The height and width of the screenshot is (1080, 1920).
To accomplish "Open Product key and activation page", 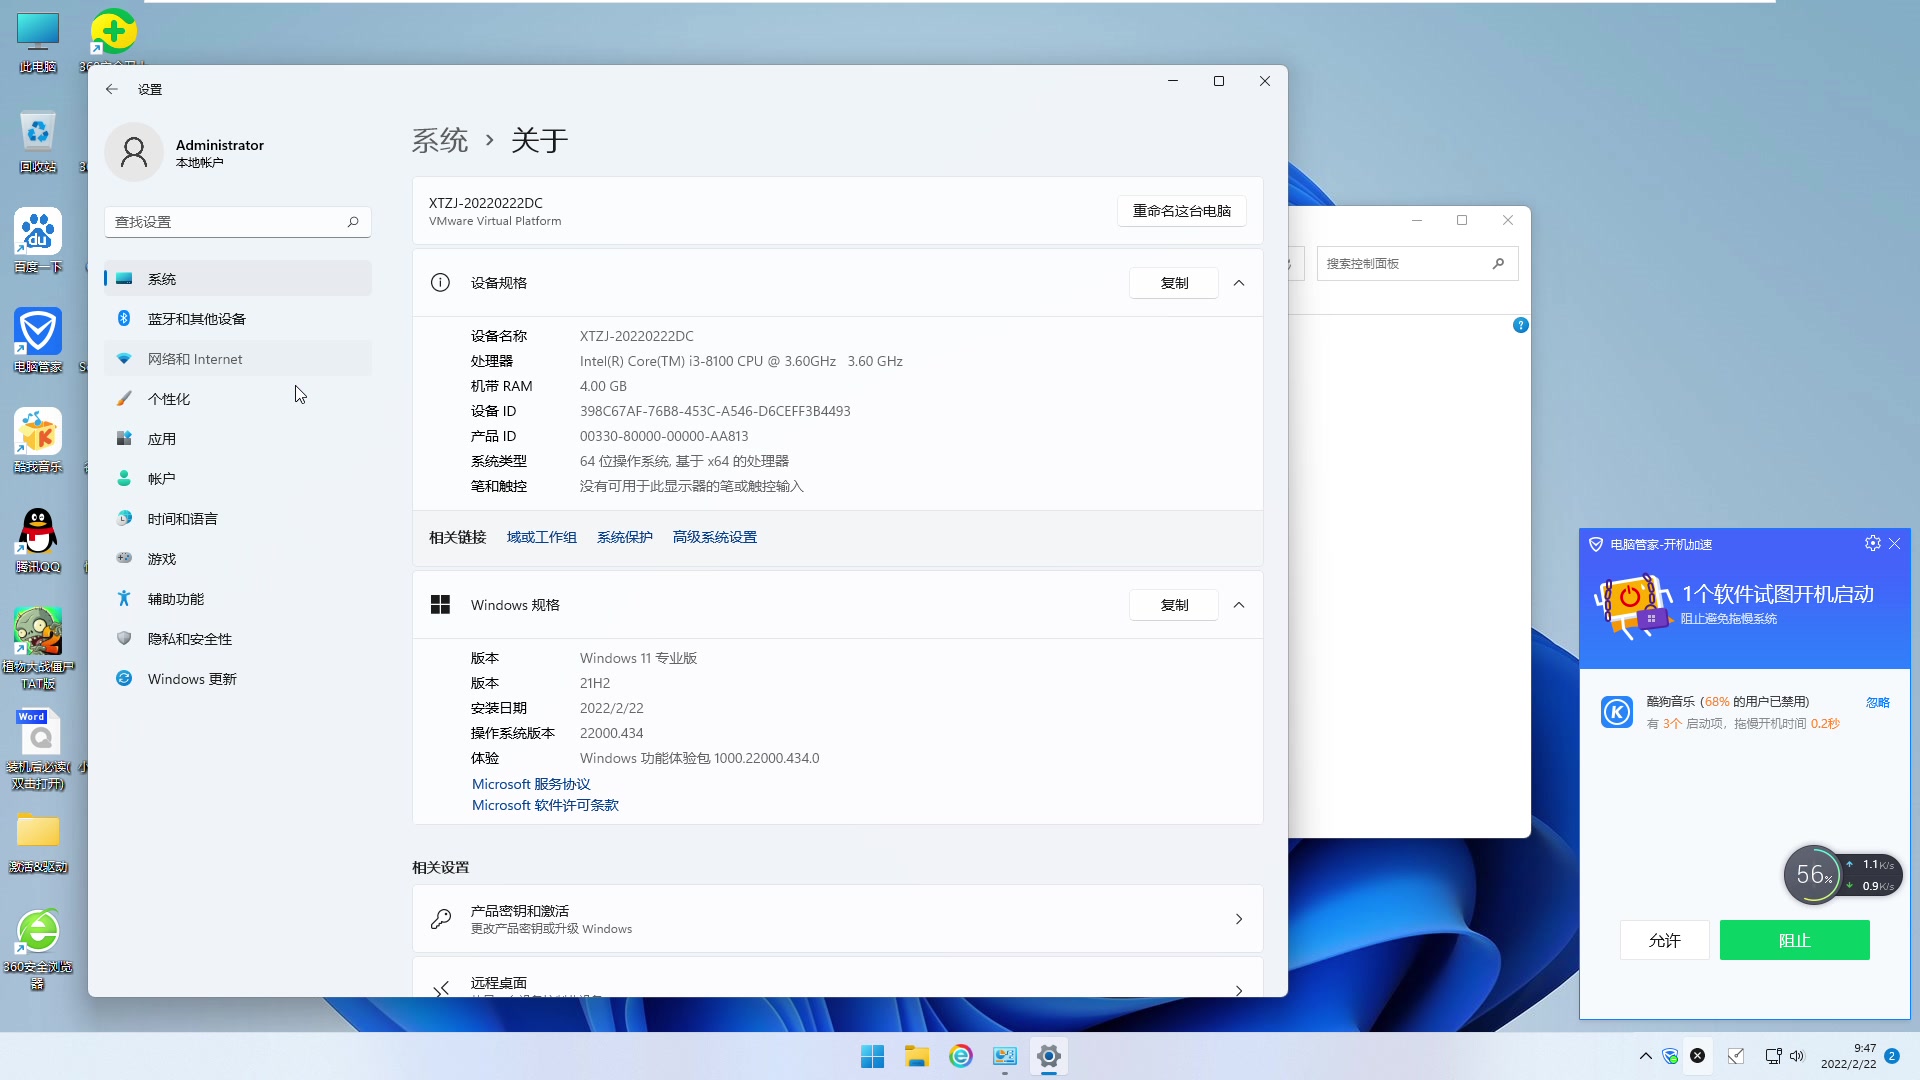I will pos(838,919).
